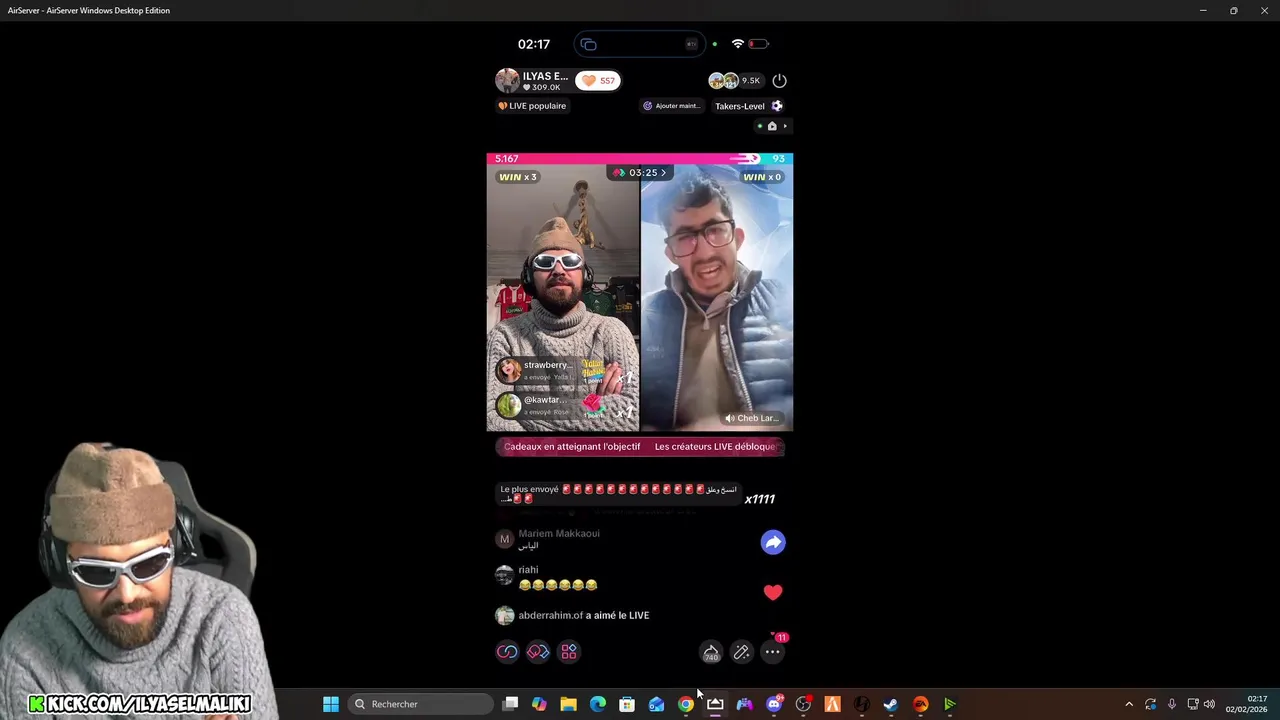Open strawberry... gift notification
1280x720 pixels.
tap(565, 371)
